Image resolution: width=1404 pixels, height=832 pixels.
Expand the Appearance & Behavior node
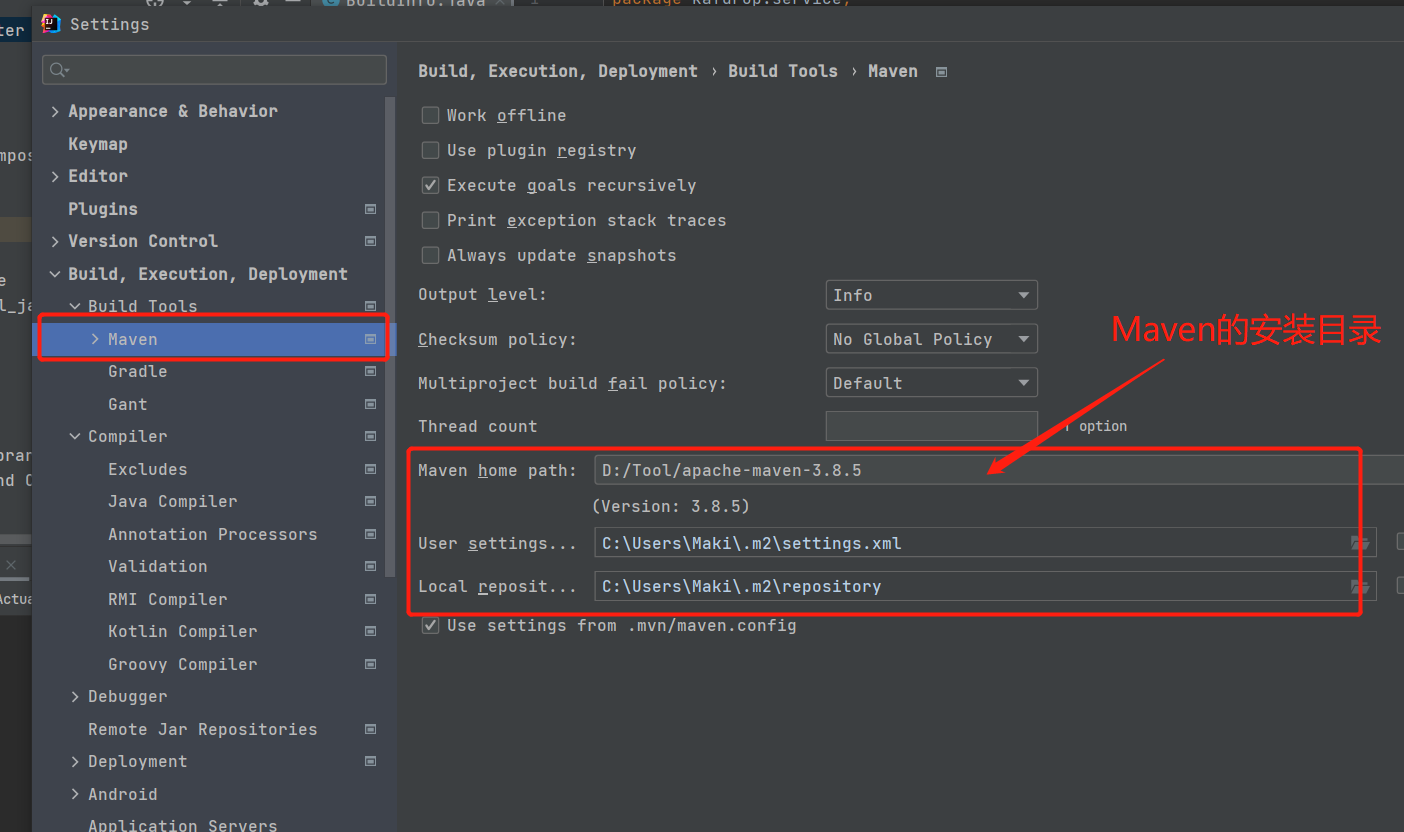(55, 112)
